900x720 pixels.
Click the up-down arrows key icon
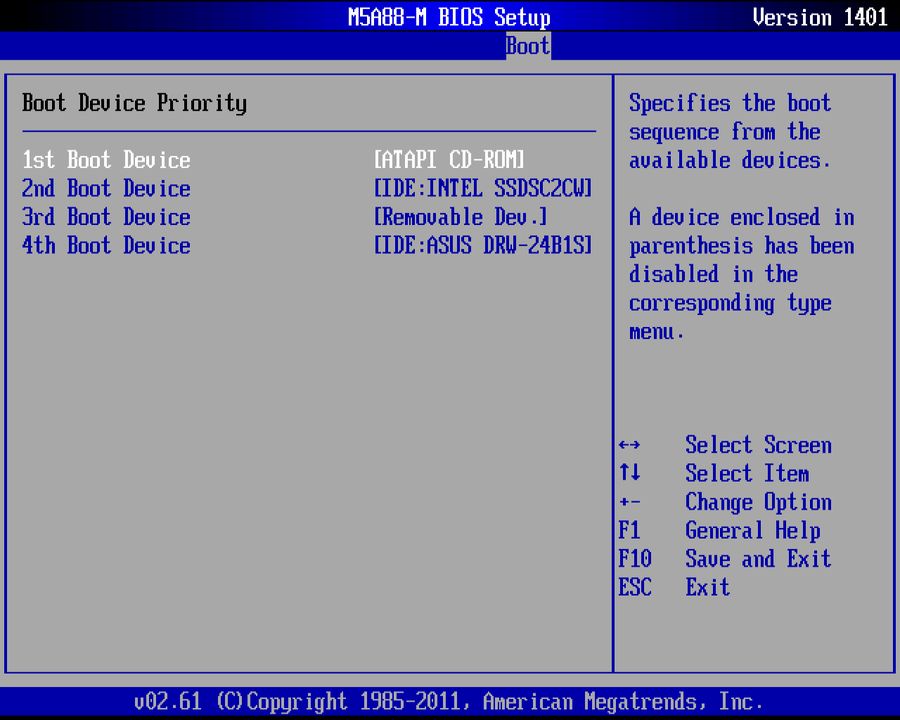[630, 473]
